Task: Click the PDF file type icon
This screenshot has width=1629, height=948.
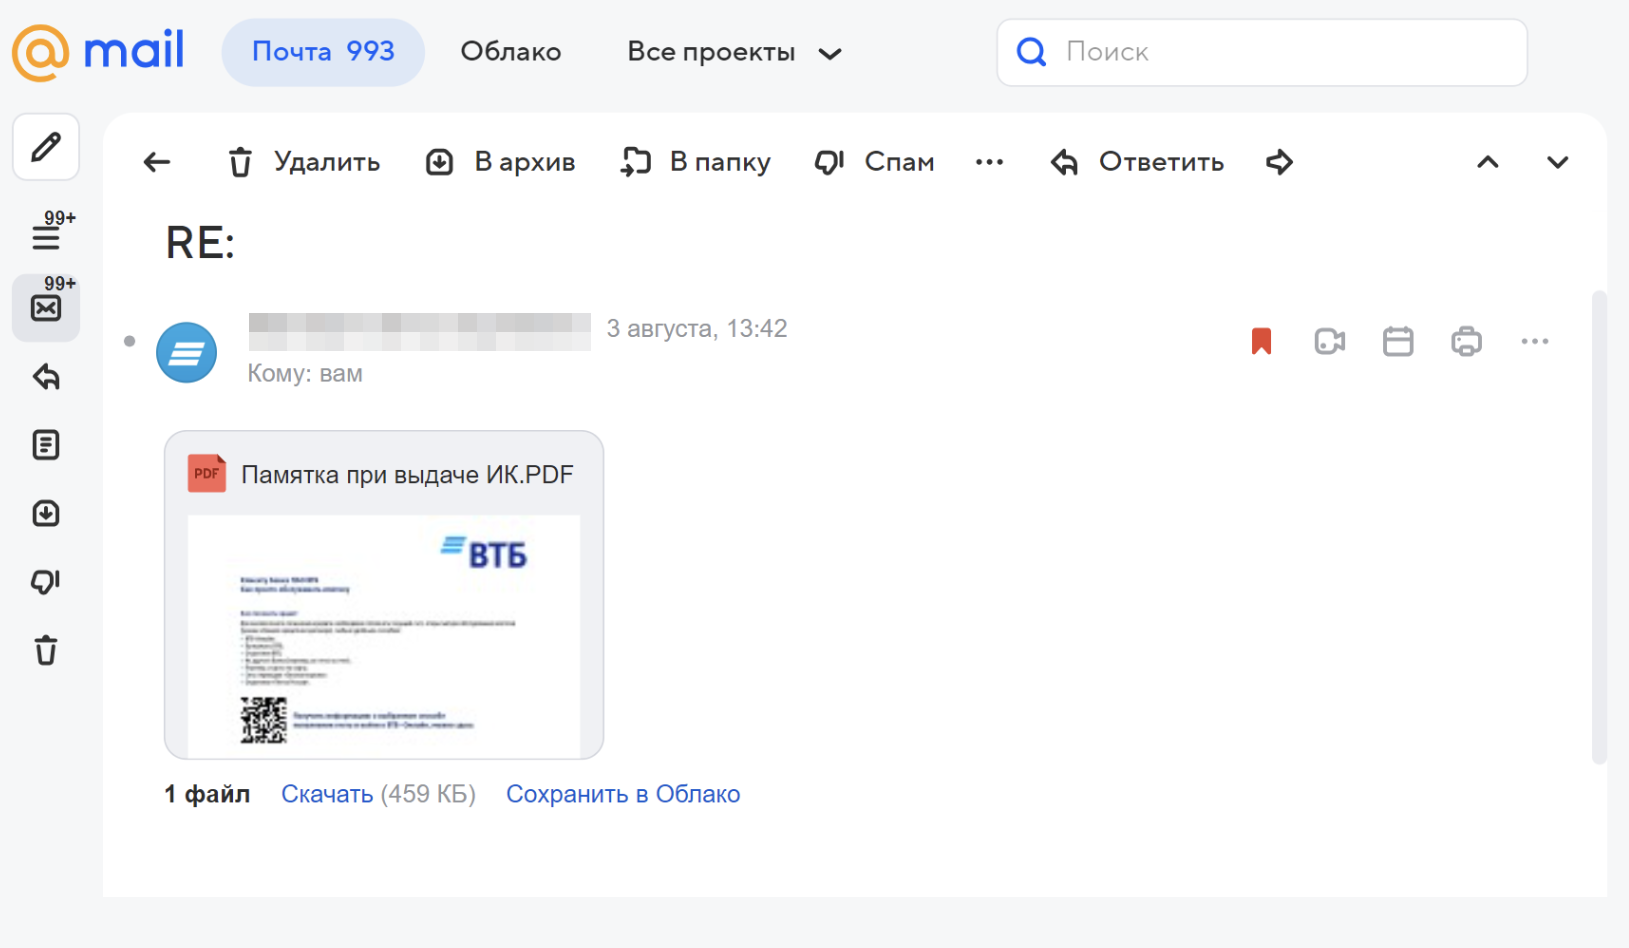Action: [x=207, y=474]
